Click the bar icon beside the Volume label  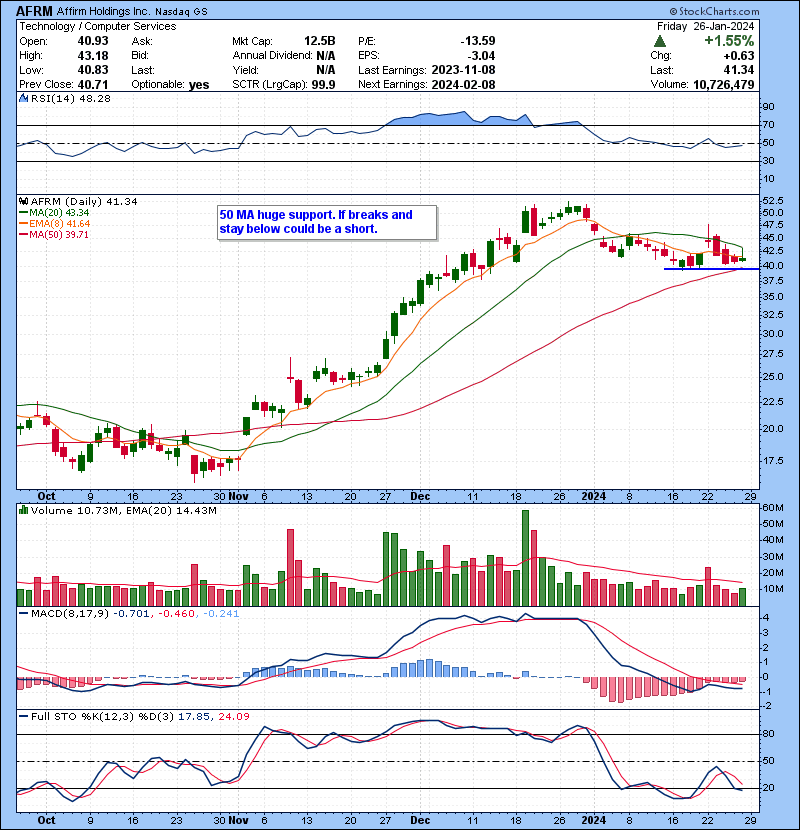pos(23,510)
